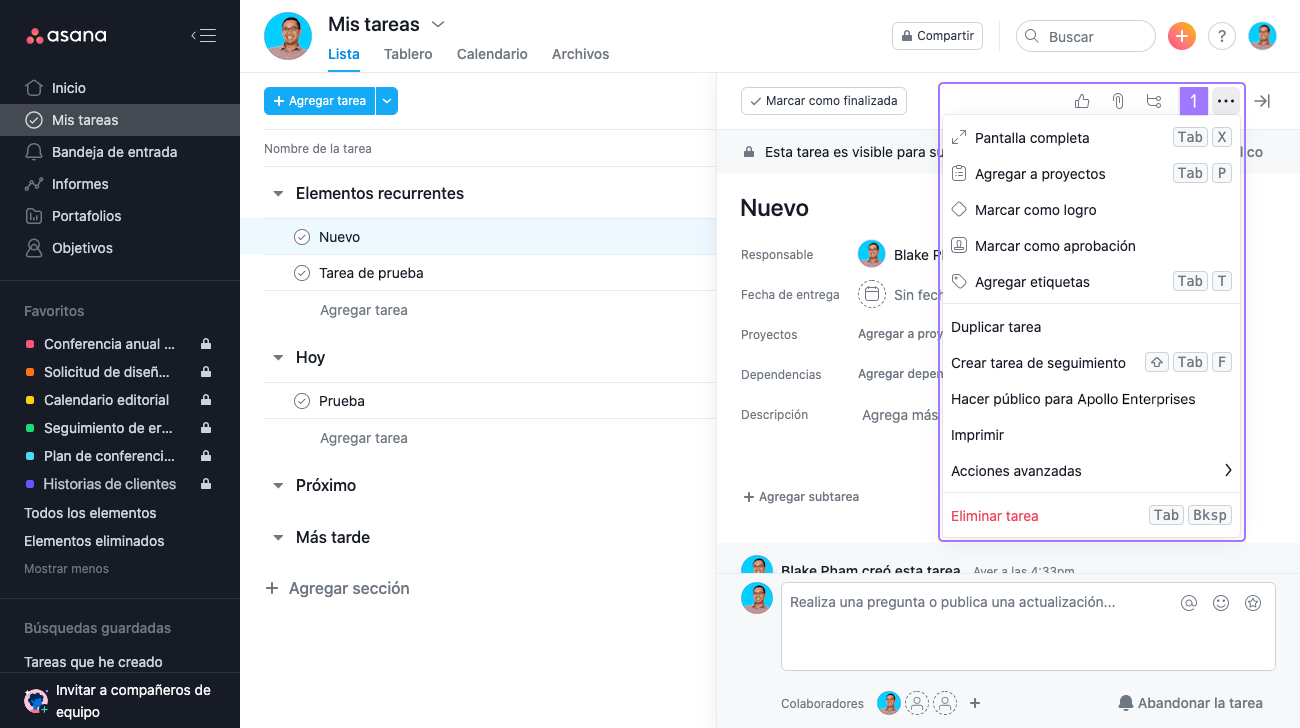This screenshot has width=1300, height=728.
Task: Open Plan de conferenci... project
Action: tap(120, 456)
